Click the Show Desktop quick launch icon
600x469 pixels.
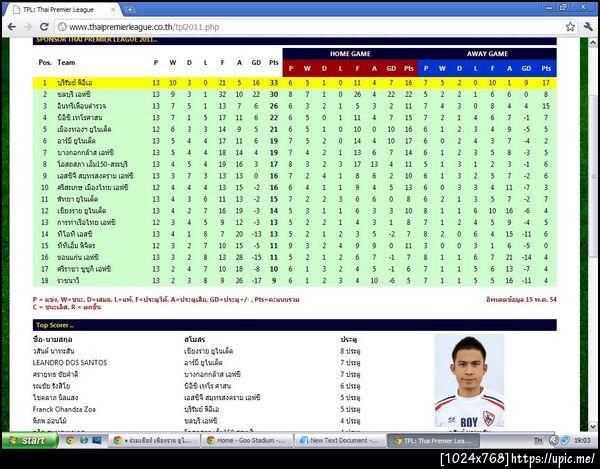[97, 440]
